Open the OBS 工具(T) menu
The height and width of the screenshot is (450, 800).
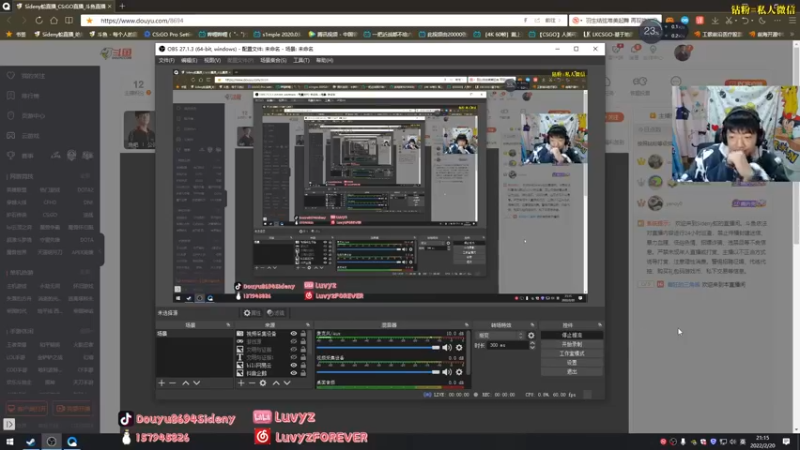pos(301,60)
